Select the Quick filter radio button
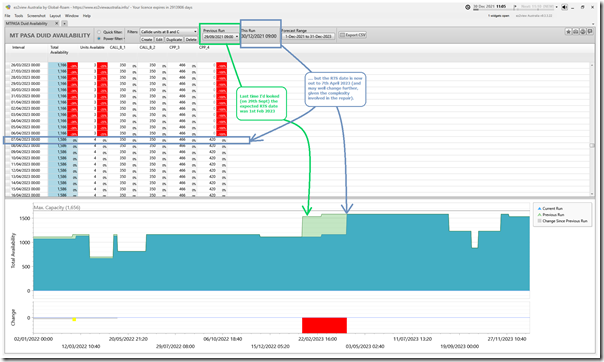This screenshot has width=604, height=362. 99,32
